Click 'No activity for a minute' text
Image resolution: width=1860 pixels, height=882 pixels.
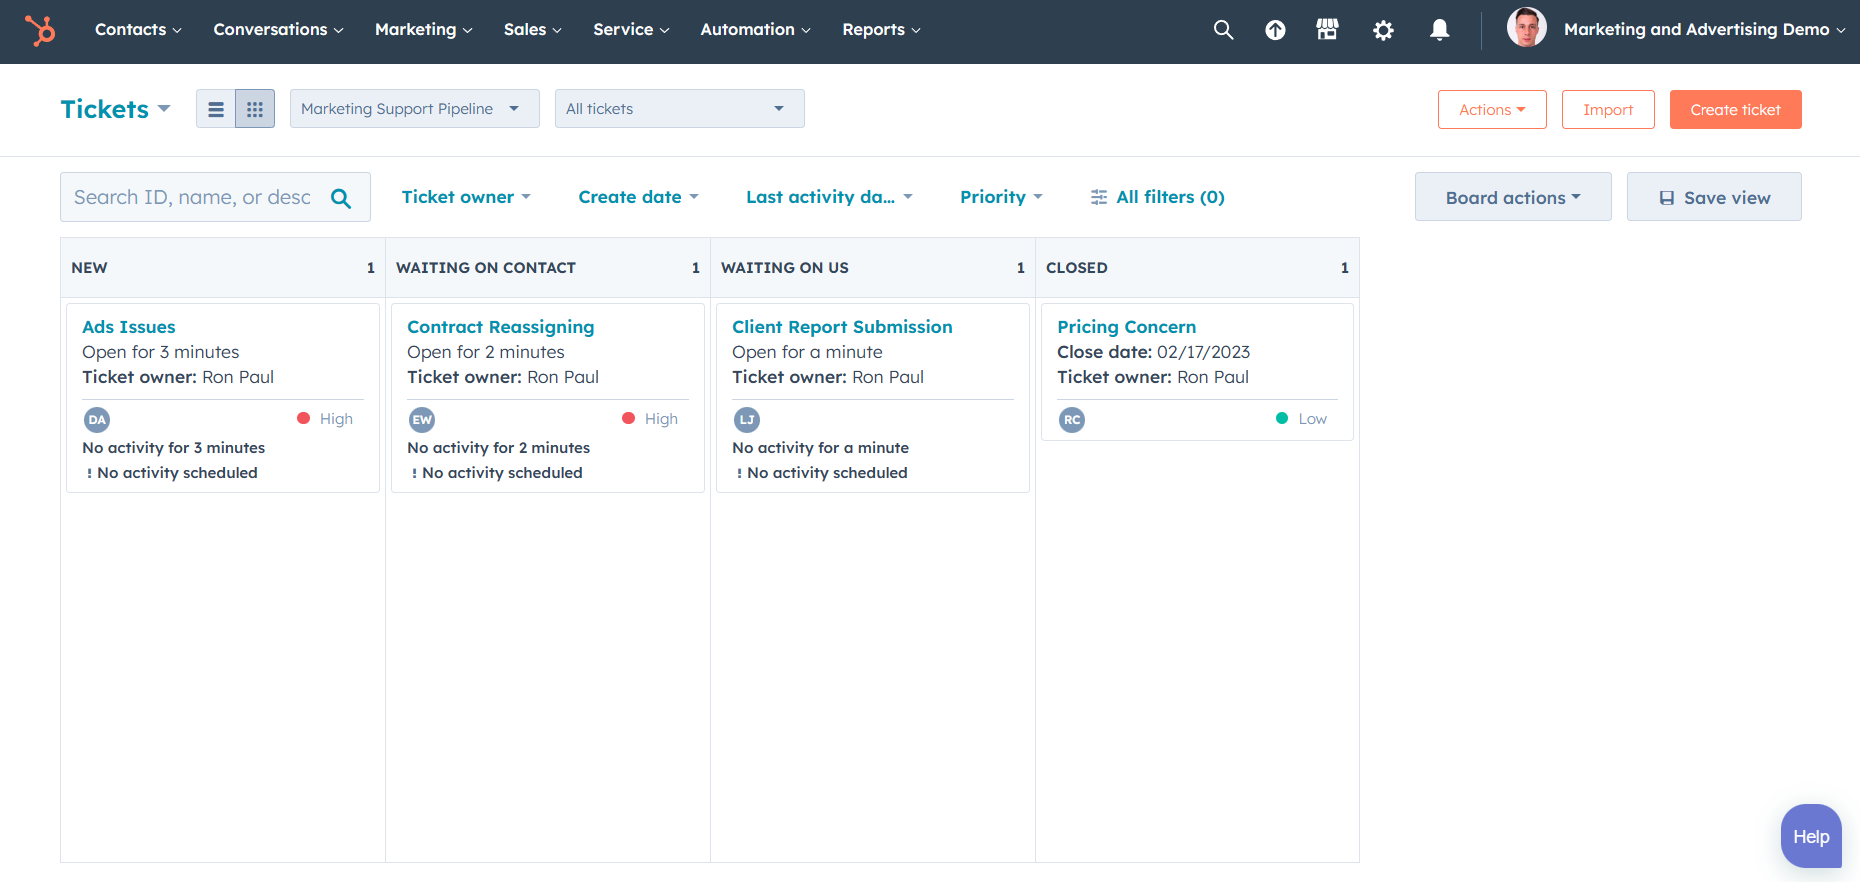821,448
